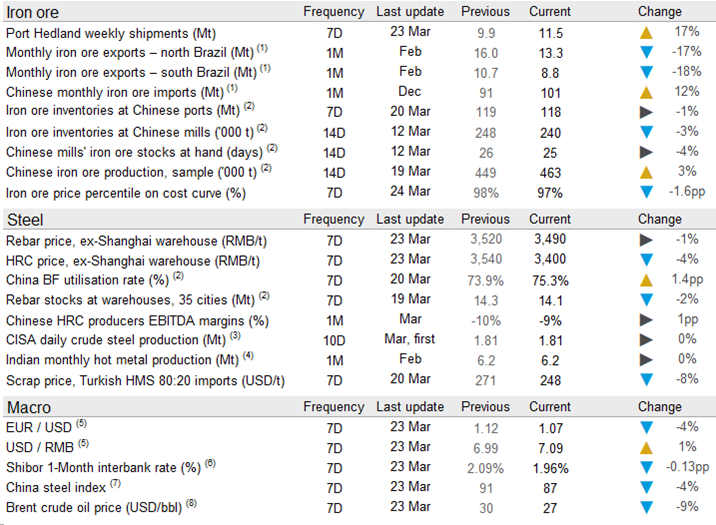Click the blue down arrow for north Brazil exports
Viewport: 716px width, 525px height.
[x=646, y=53]
